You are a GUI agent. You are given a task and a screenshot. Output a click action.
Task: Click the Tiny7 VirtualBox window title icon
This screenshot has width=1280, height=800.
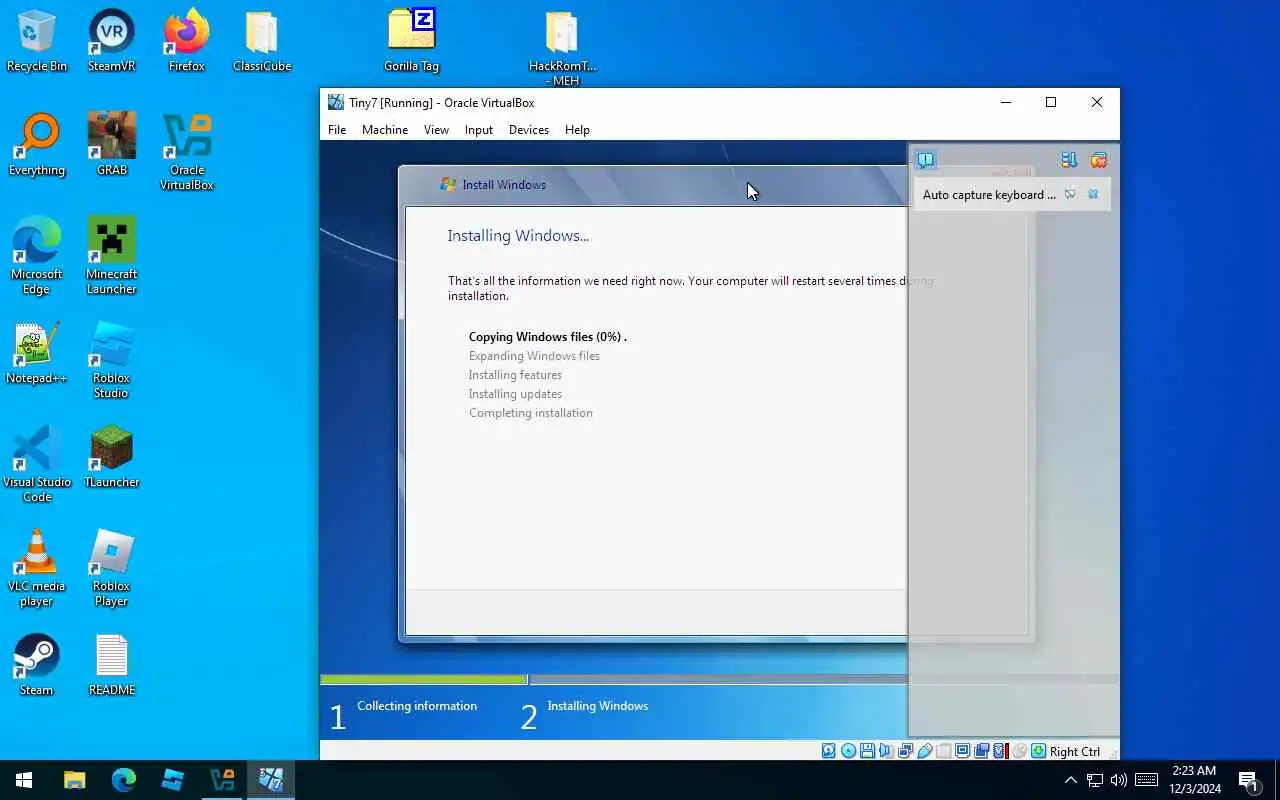tap(336, 102)
